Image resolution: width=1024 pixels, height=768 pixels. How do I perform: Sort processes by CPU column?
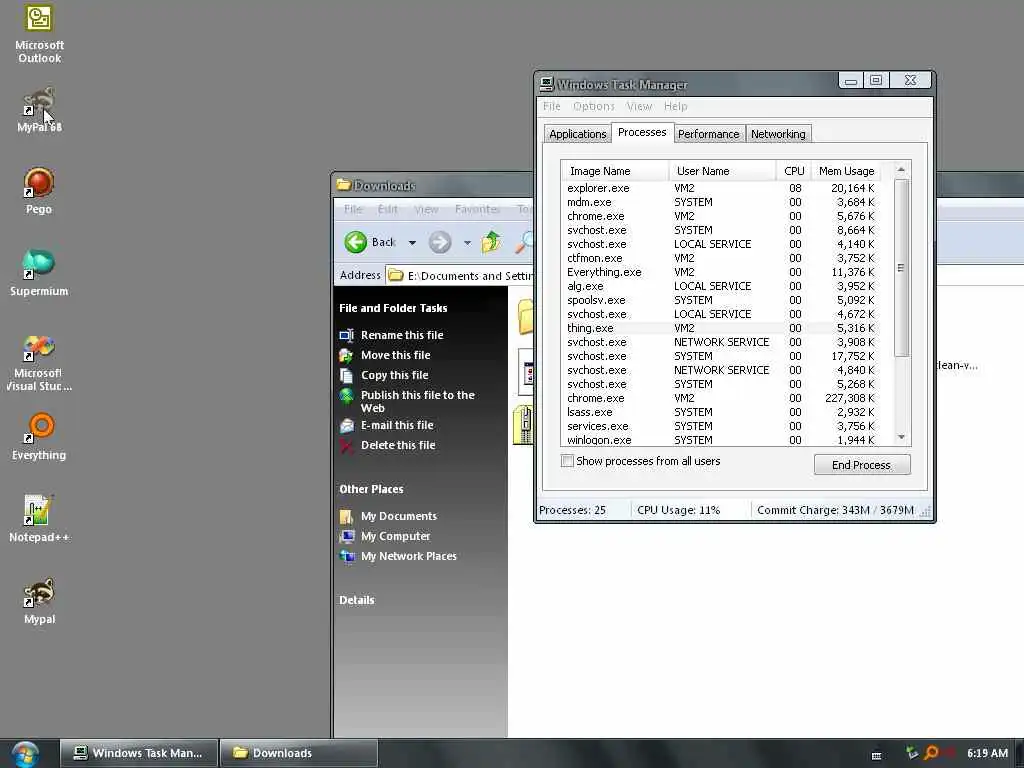(x=793, y=171)
